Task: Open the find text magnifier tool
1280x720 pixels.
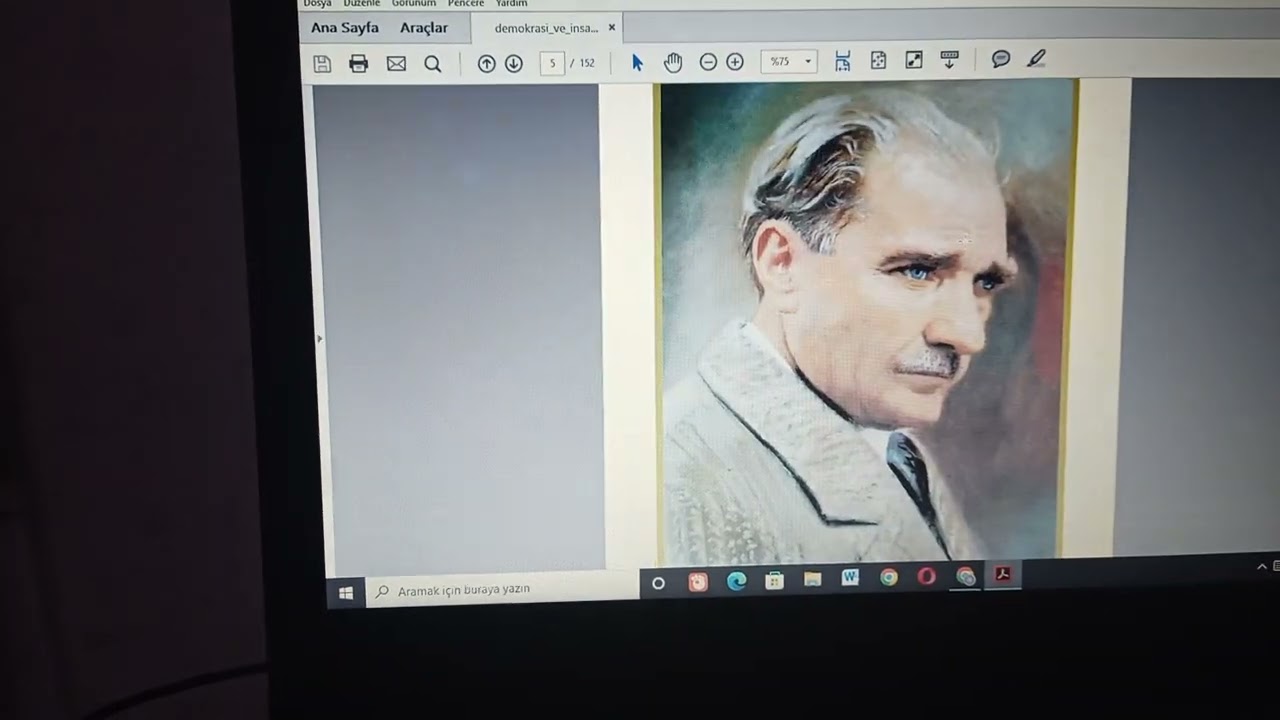Action: 432,64
